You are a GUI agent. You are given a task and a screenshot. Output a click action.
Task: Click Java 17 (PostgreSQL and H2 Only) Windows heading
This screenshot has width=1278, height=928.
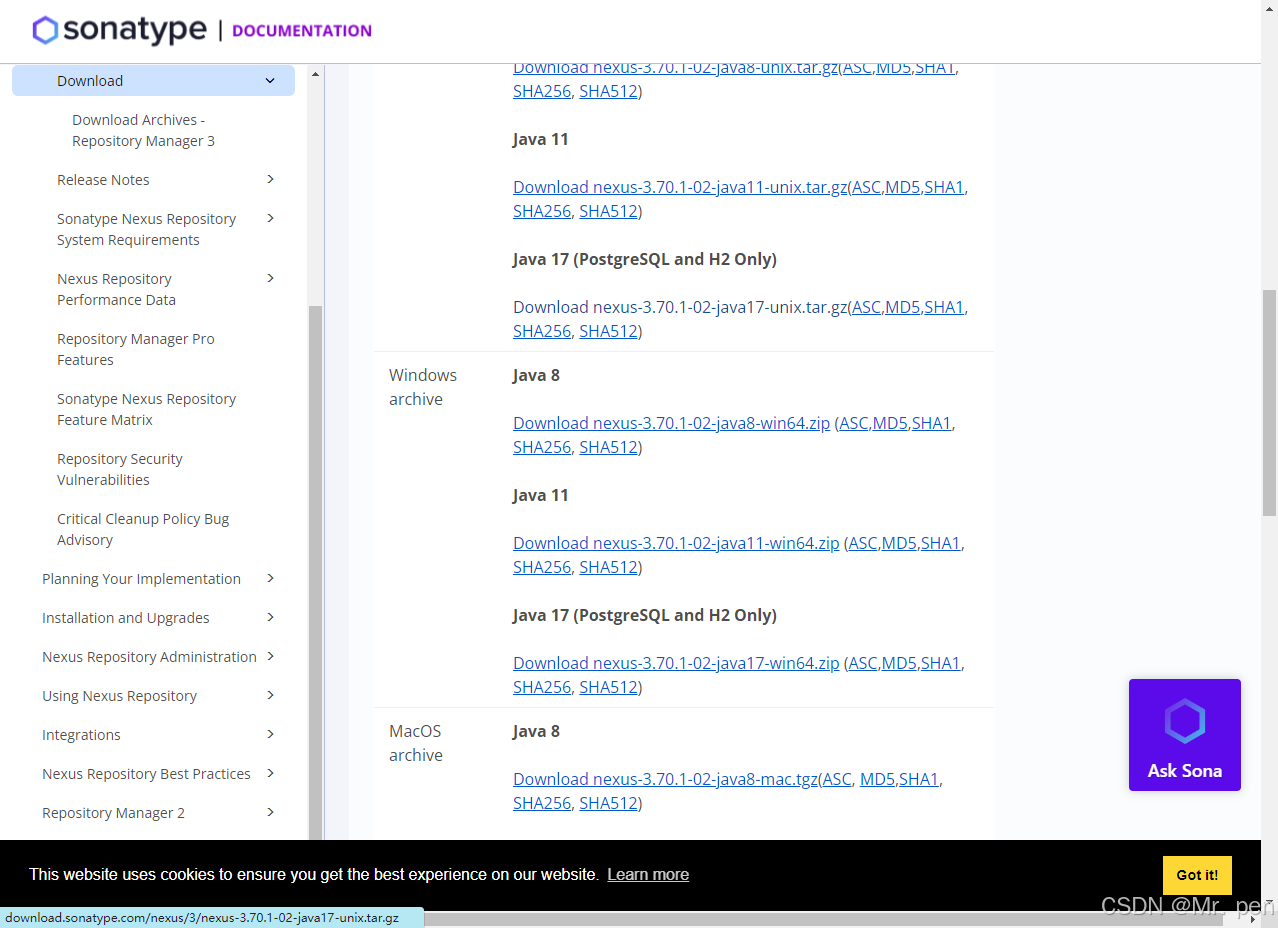click(645, 615)
